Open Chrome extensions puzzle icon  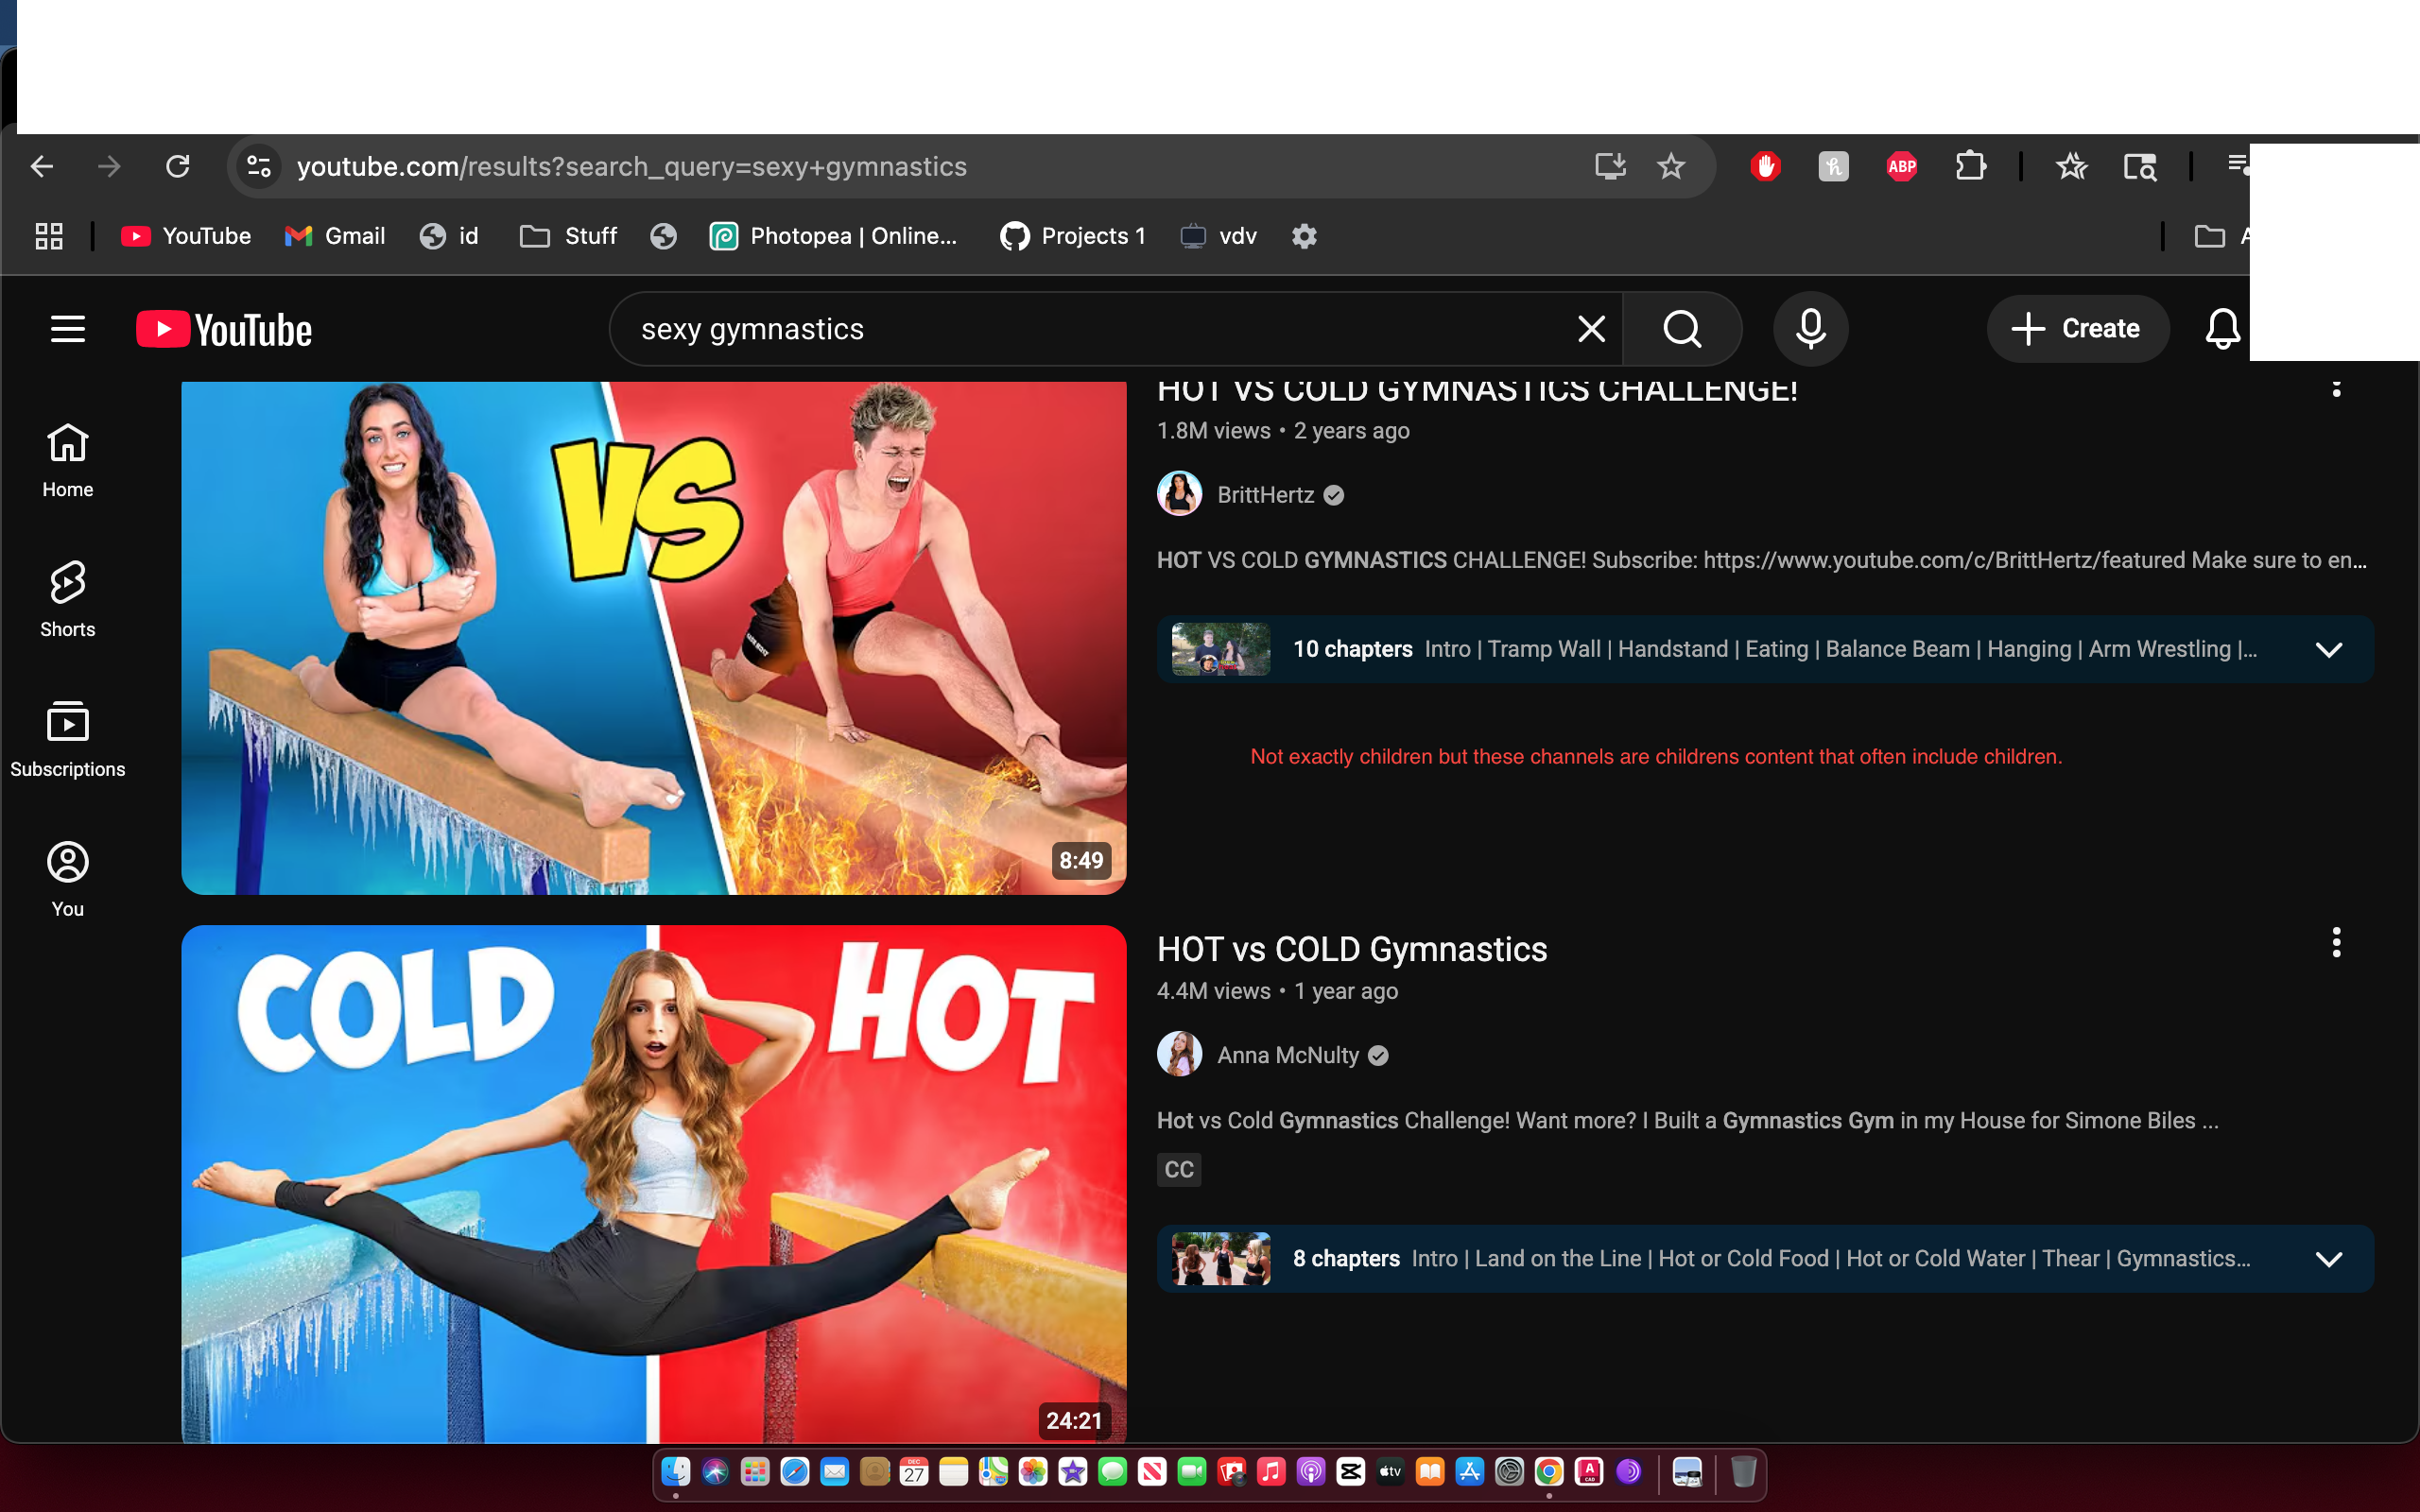tap(1970, 166)
